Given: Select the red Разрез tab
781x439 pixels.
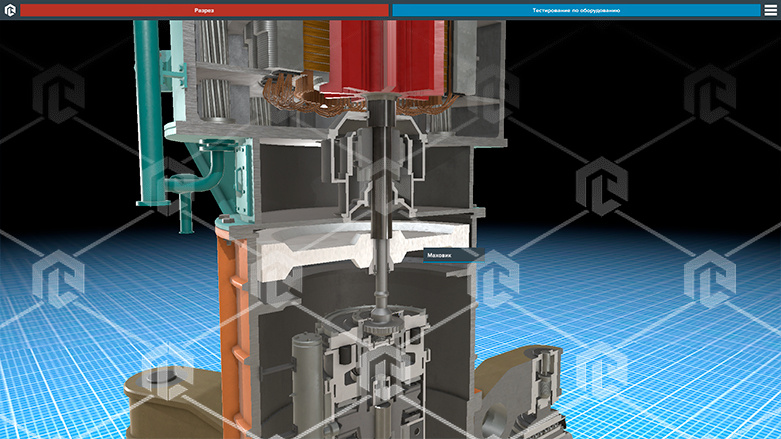Looking at the screenshot, I should pyautogui.click(x=204, y=10).
